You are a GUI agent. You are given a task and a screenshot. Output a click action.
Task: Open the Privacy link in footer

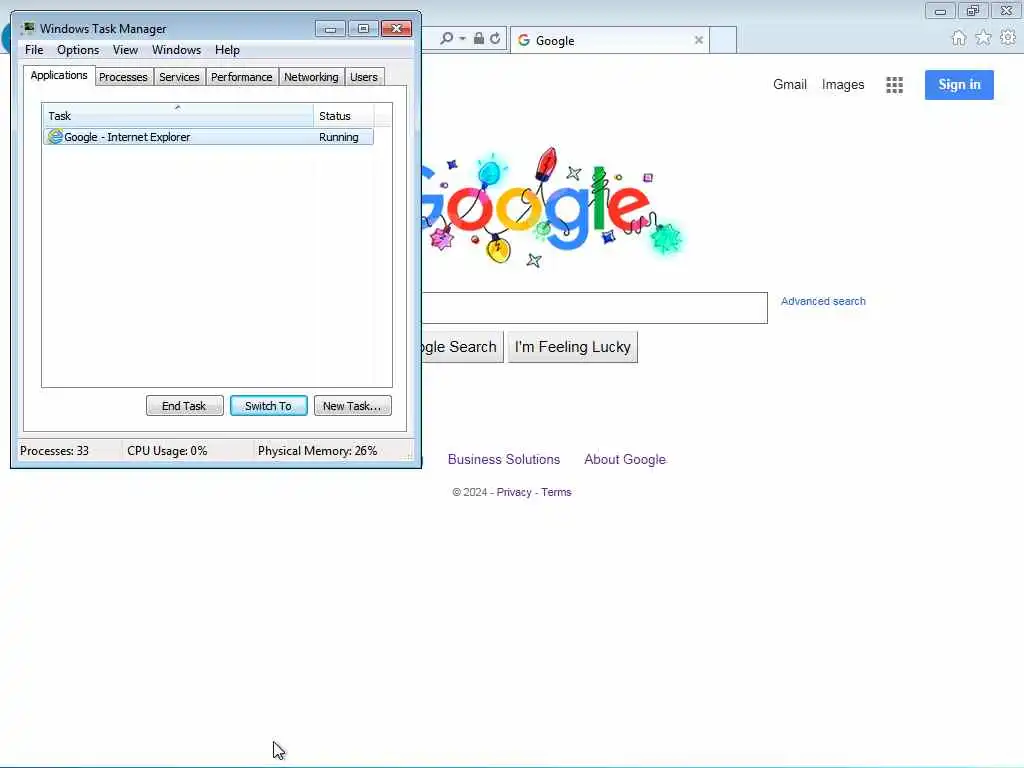tap(514, 492)
